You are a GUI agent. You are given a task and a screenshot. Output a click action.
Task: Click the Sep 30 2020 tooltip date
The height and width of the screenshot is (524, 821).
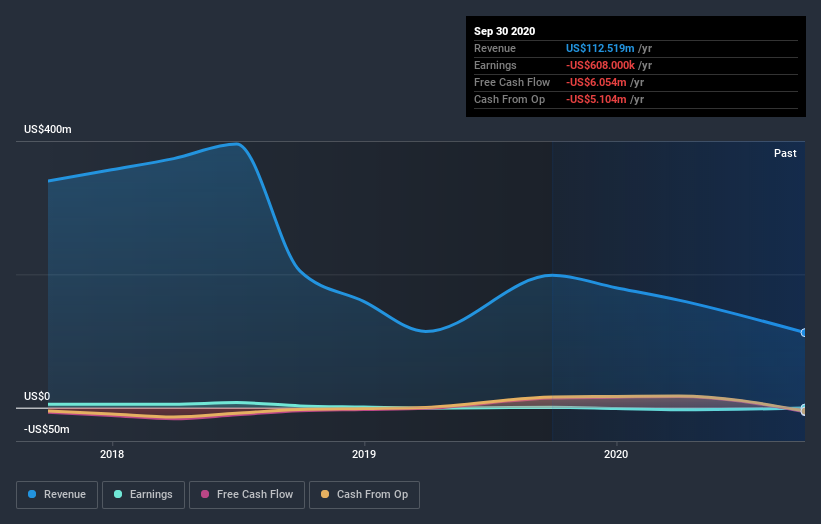tap(504, 31)
